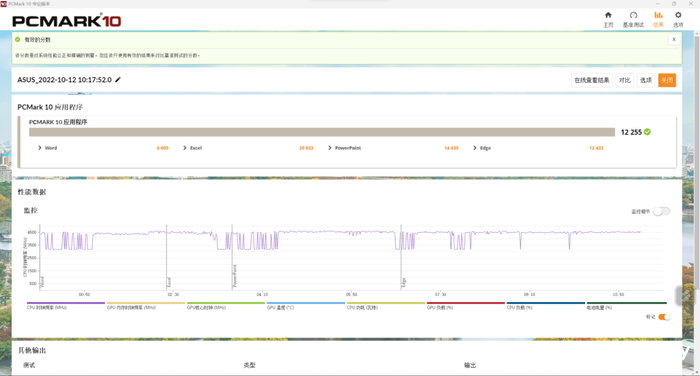This screenshot has height=376, width=700.
Task: Click the green check icon in the banner
Action: click(x=17, y=39)
